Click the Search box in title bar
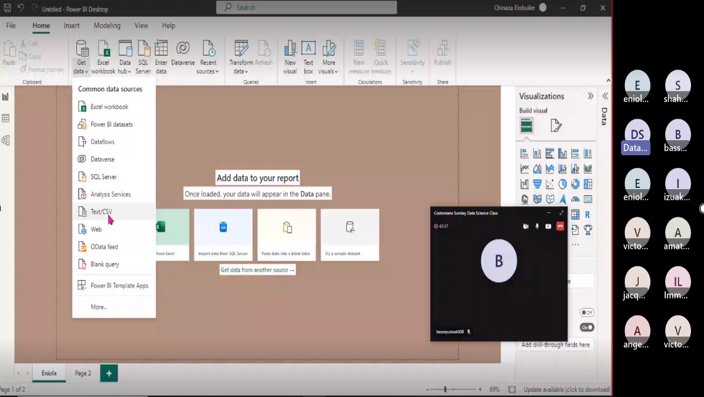Image resolution: width=704 pixels, height=397 pixels. point(307,7)
